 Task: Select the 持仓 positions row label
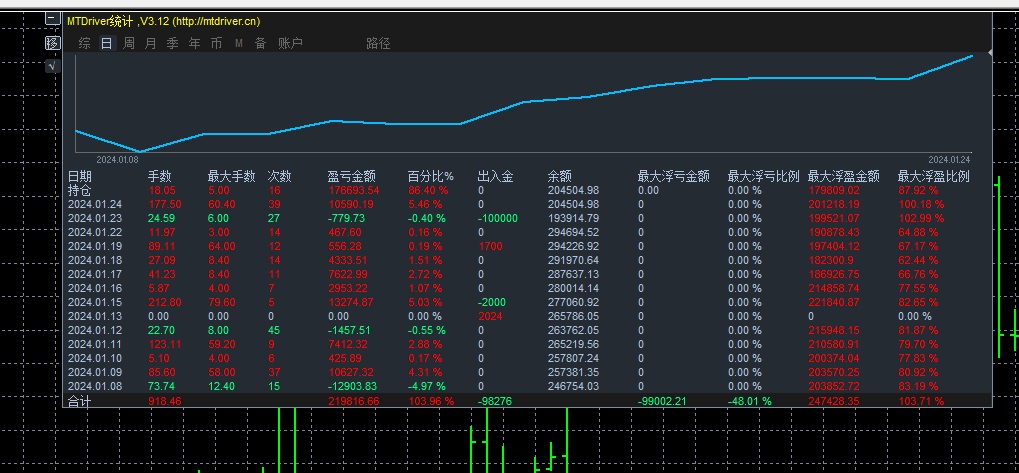coord(80,190)
